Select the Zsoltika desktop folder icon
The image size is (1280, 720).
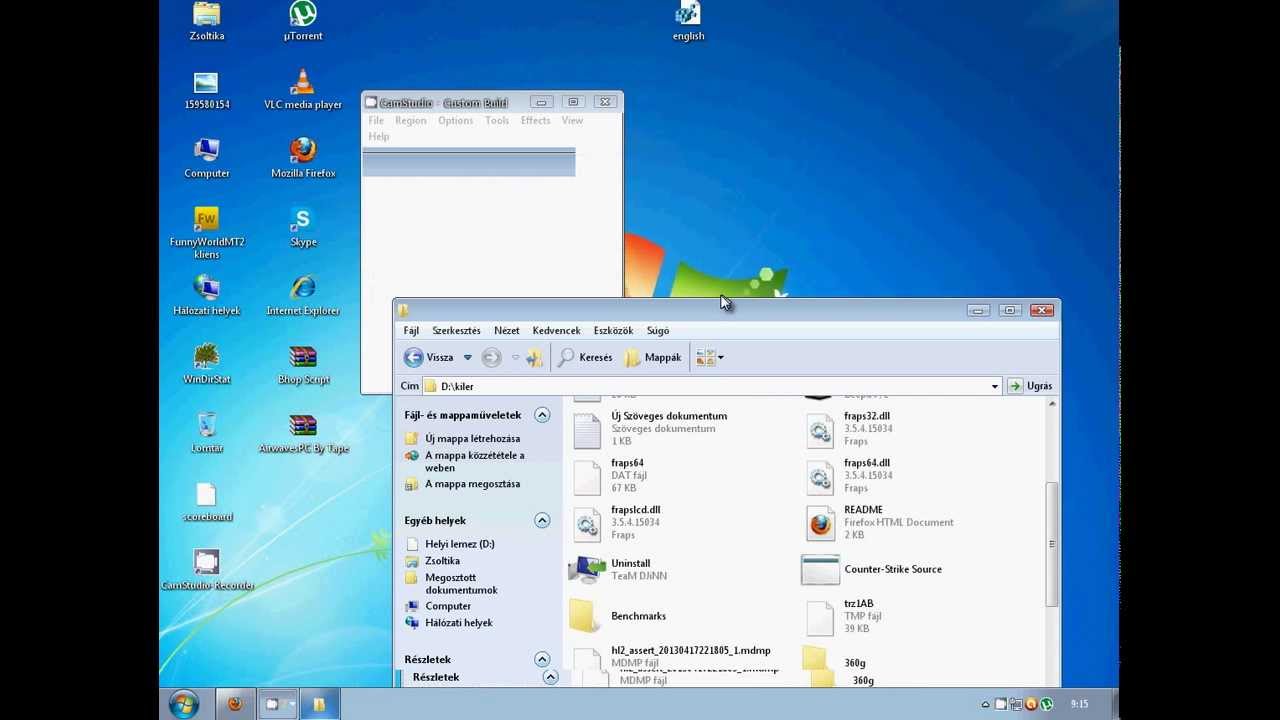coord(206,14)
